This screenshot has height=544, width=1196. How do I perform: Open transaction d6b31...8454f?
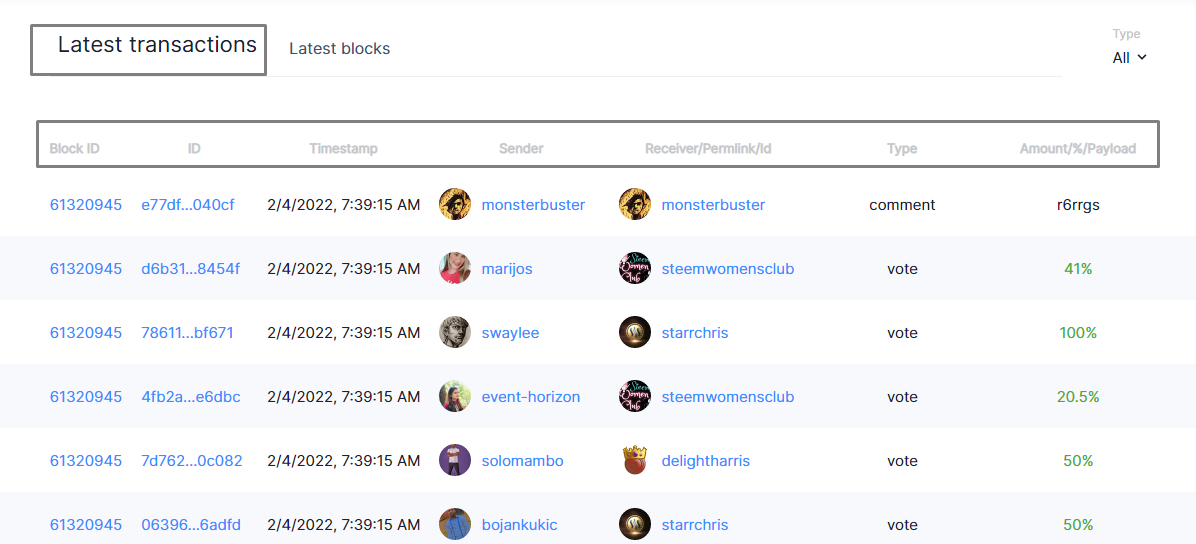[191, 269]
